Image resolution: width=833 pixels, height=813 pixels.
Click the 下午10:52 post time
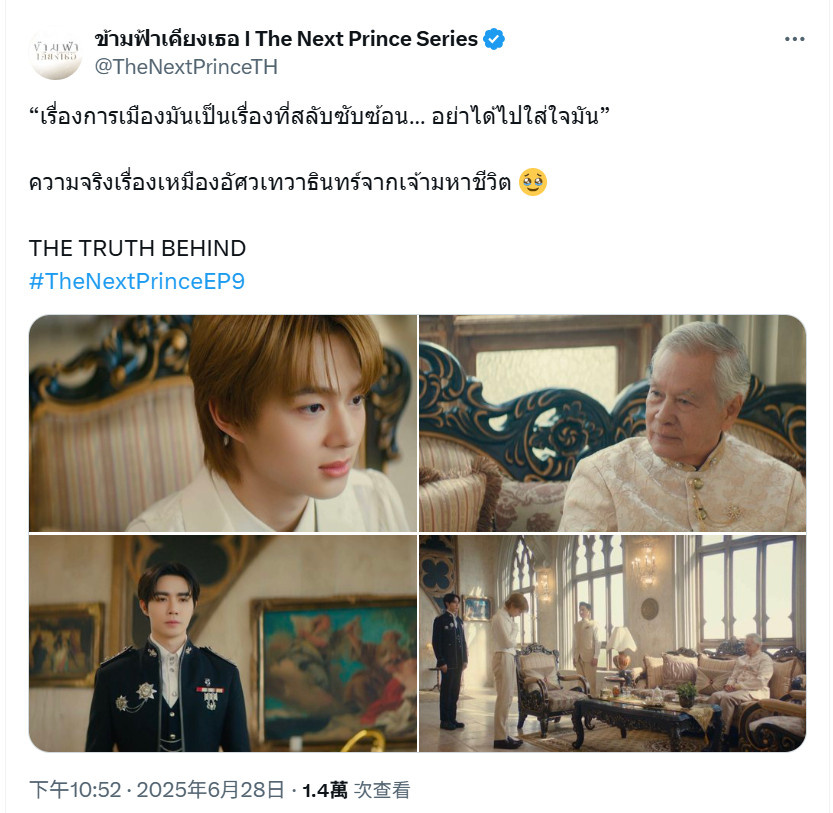coord(75,790)
